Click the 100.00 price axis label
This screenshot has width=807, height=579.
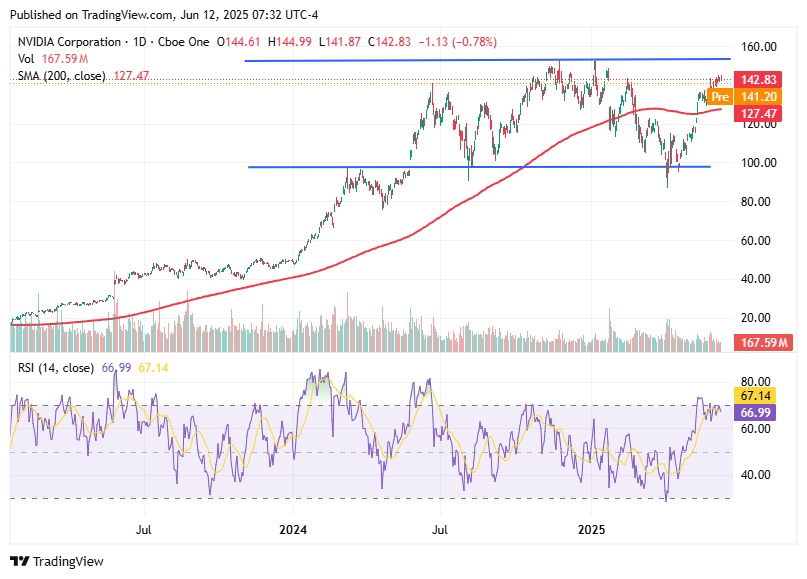[759, 163]
